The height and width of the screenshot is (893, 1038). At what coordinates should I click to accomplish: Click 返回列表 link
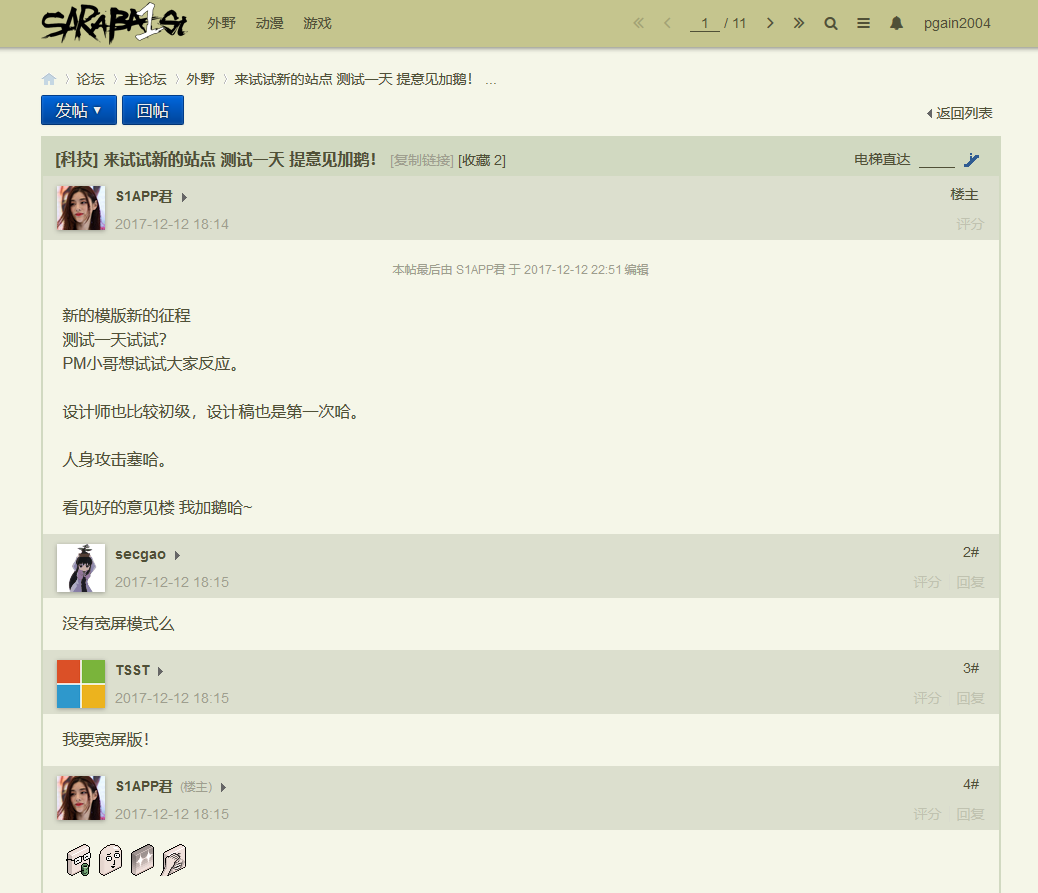tap(960, 114)
